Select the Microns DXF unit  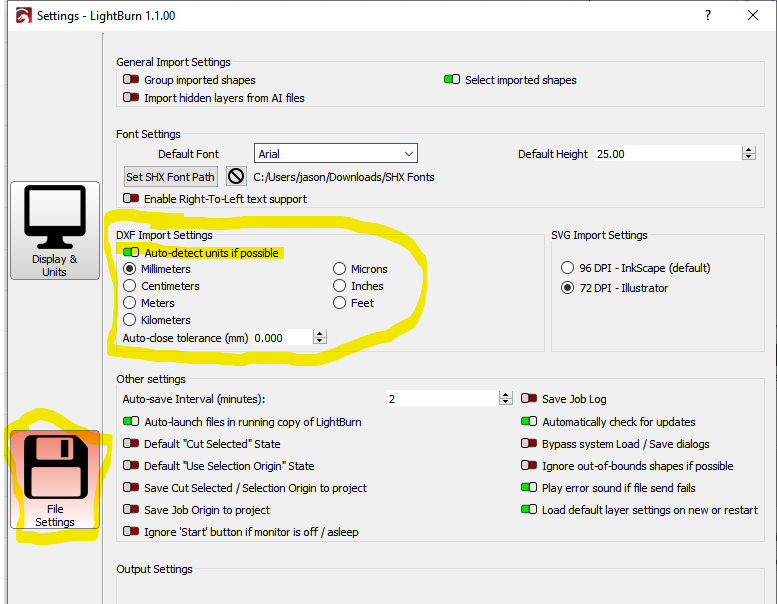click(x=339, y=269)
